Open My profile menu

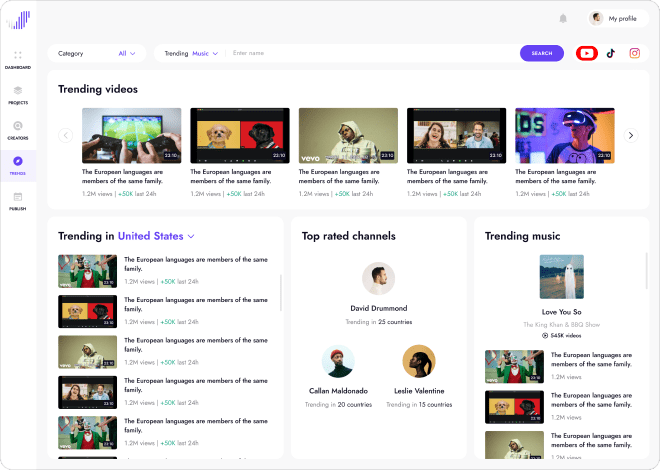coord(613,18)
